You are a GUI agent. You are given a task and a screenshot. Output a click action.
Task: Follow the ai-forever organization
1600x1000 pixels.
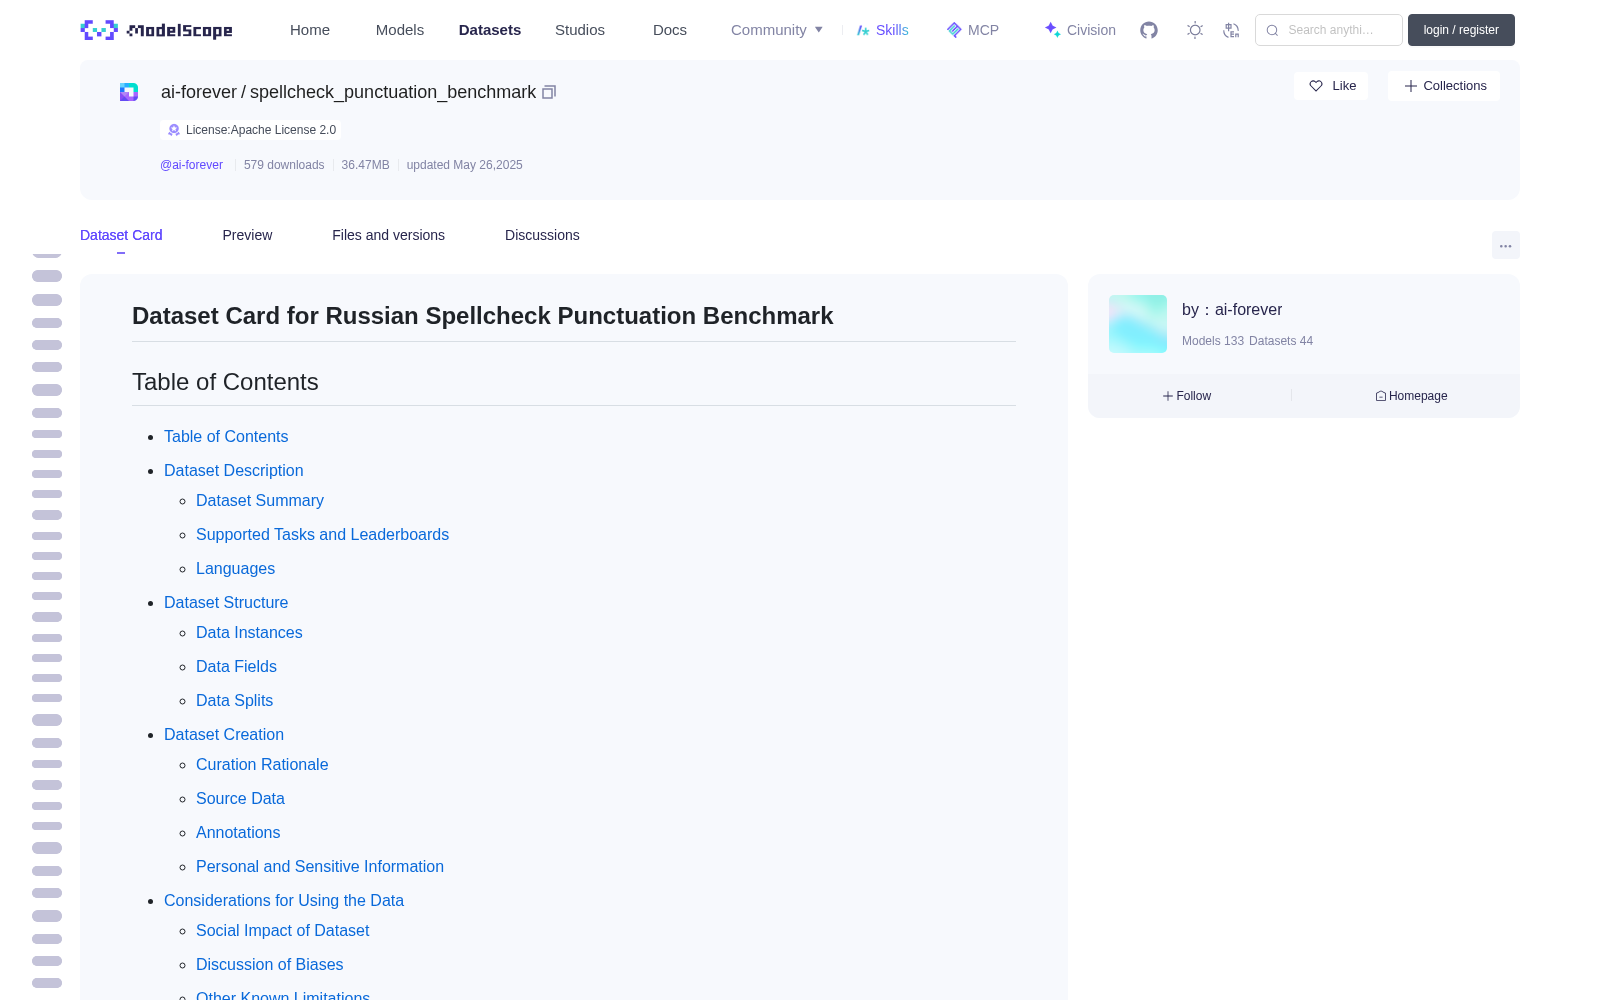tap(1187, 396)
